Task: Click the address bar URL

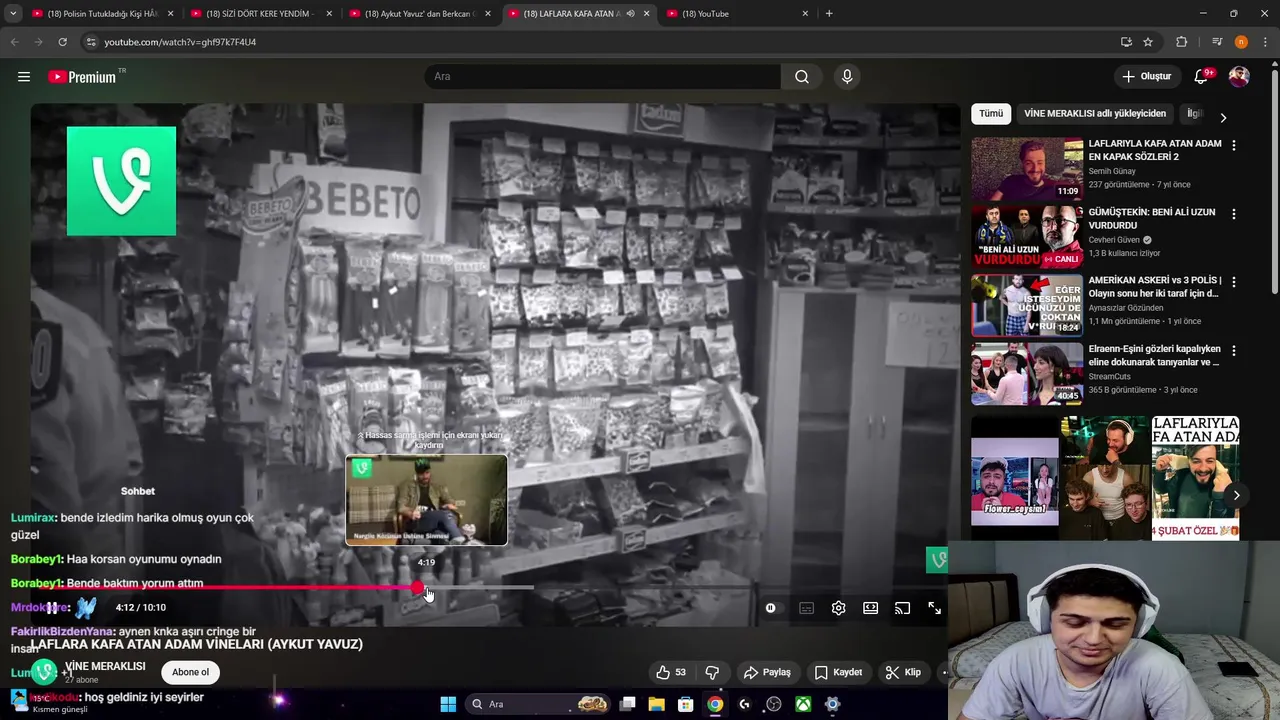Action: tap(180, 42)
